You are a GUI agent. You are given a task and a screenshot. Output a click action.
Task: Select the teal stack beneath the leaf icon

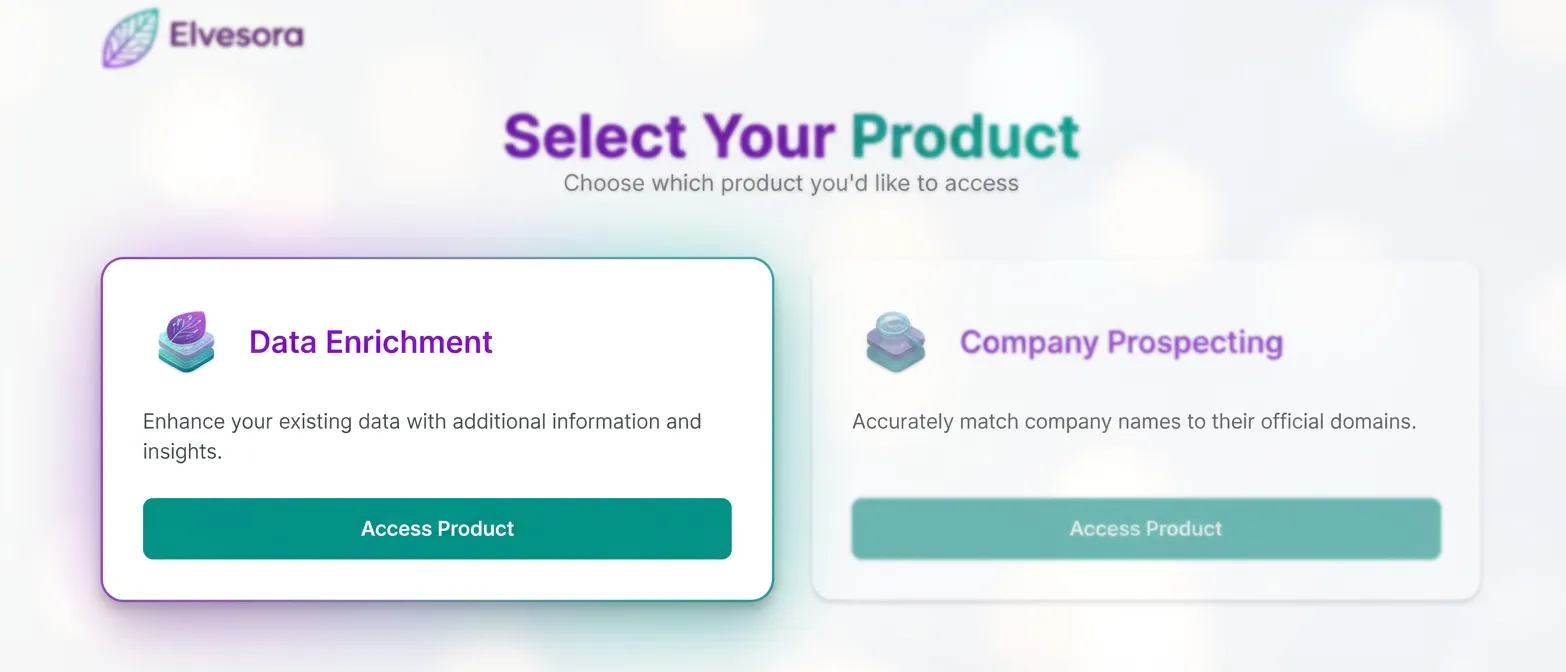point(186,358)
